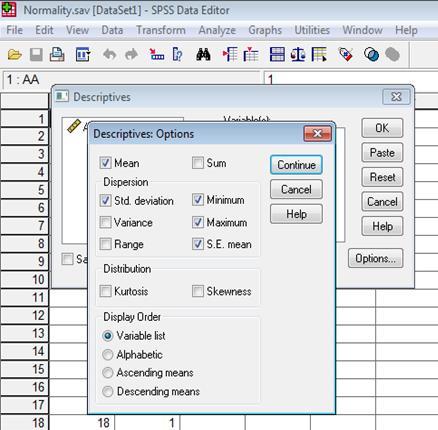The height and width of the screenshot is (430, 438).
Task: Click the Value Labels tag icon
Action: click(346, 54)
